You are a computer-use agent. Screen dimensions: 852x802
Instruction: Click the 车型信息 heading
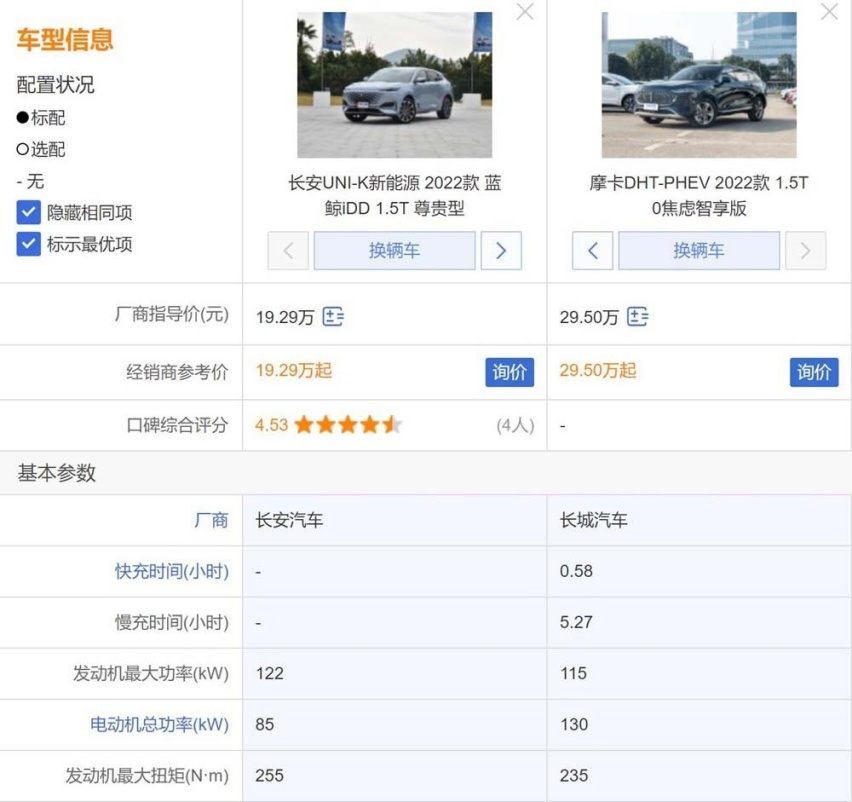(65, 40)
